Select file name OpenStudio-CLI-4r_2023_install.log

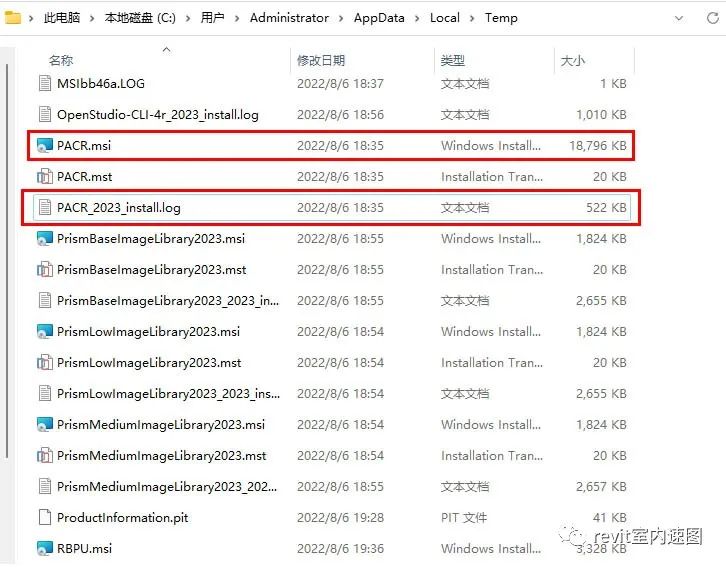pyautogui.click(x=158, y=114)
